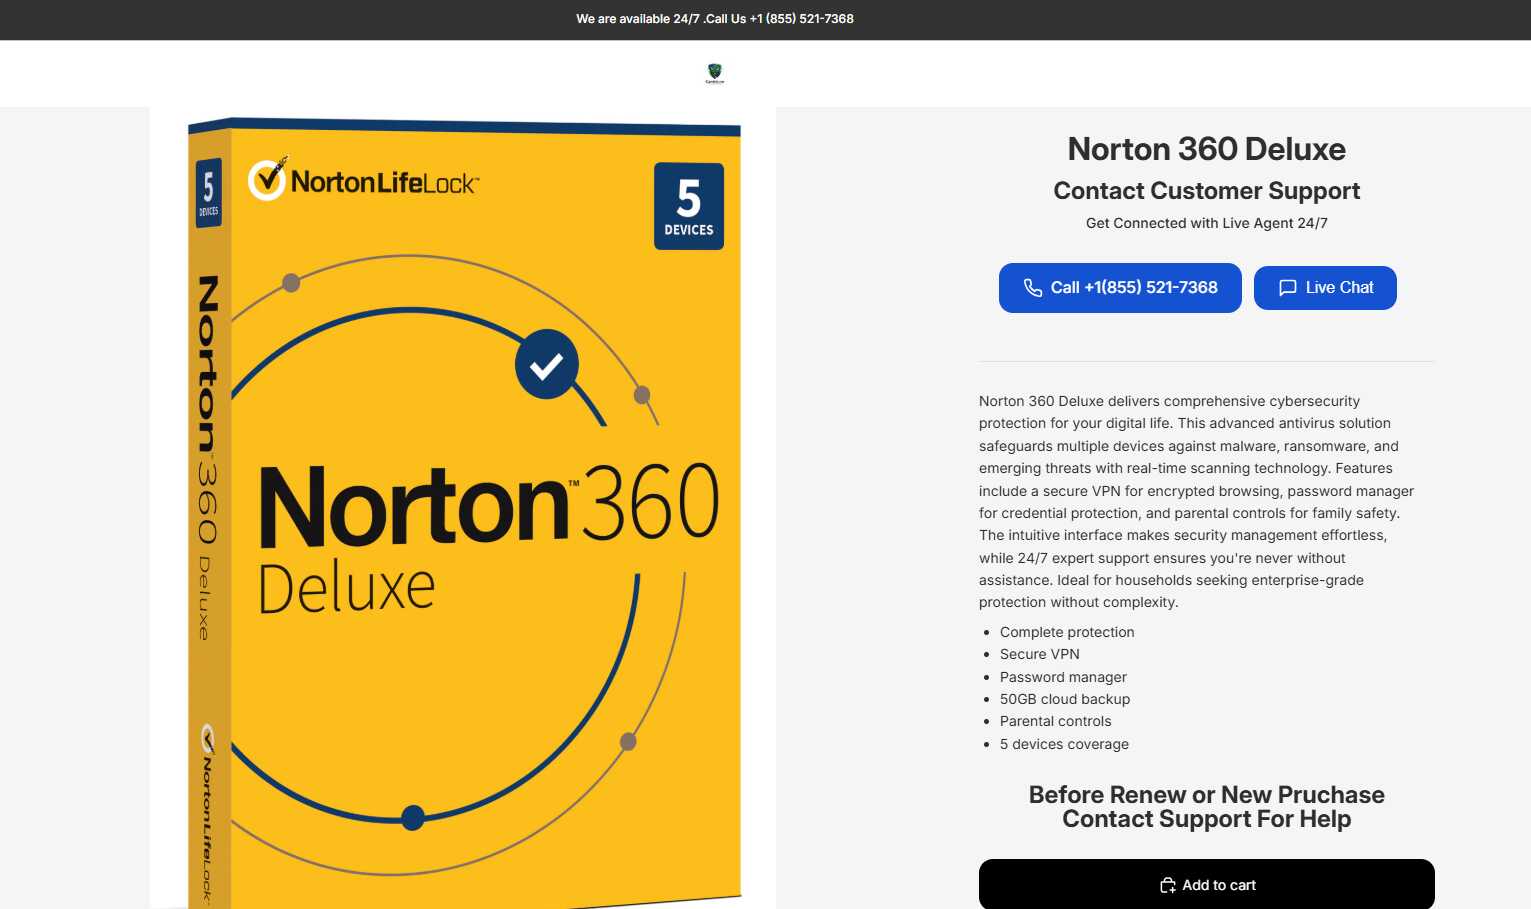Add Norton 360 Deluxe to cart
Image resolution: width=1531 pixels, height=909 pixels.
(x=1207, y=885)
